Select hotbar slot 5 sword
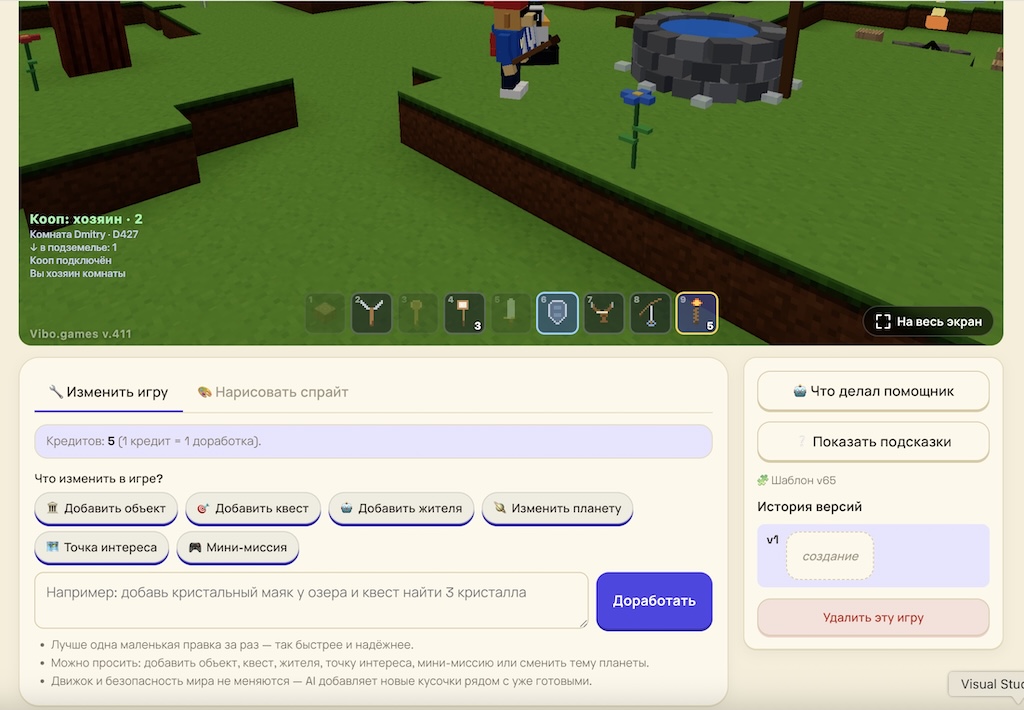The width and height of the screenshot is (1024, 710). coord(511,313)
